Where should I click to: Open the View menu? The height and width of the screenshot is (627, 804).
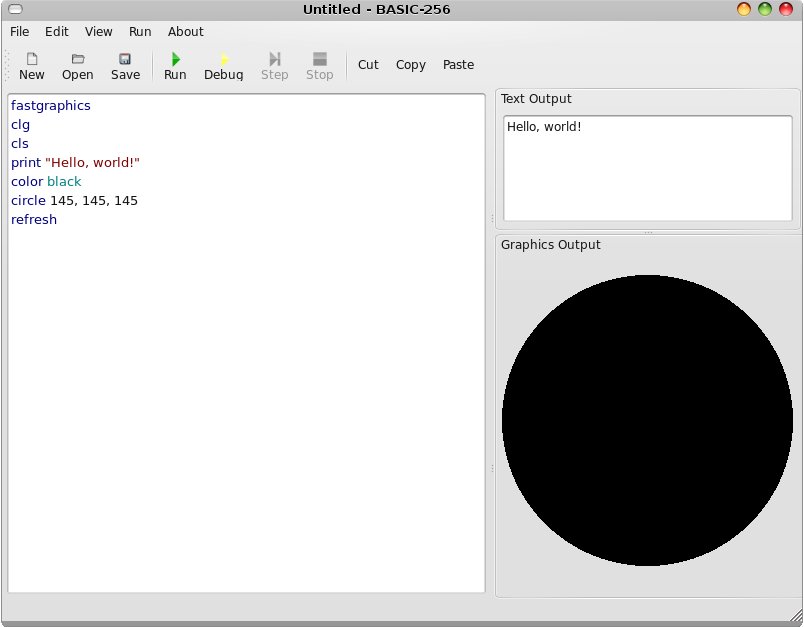click(97, 31)
